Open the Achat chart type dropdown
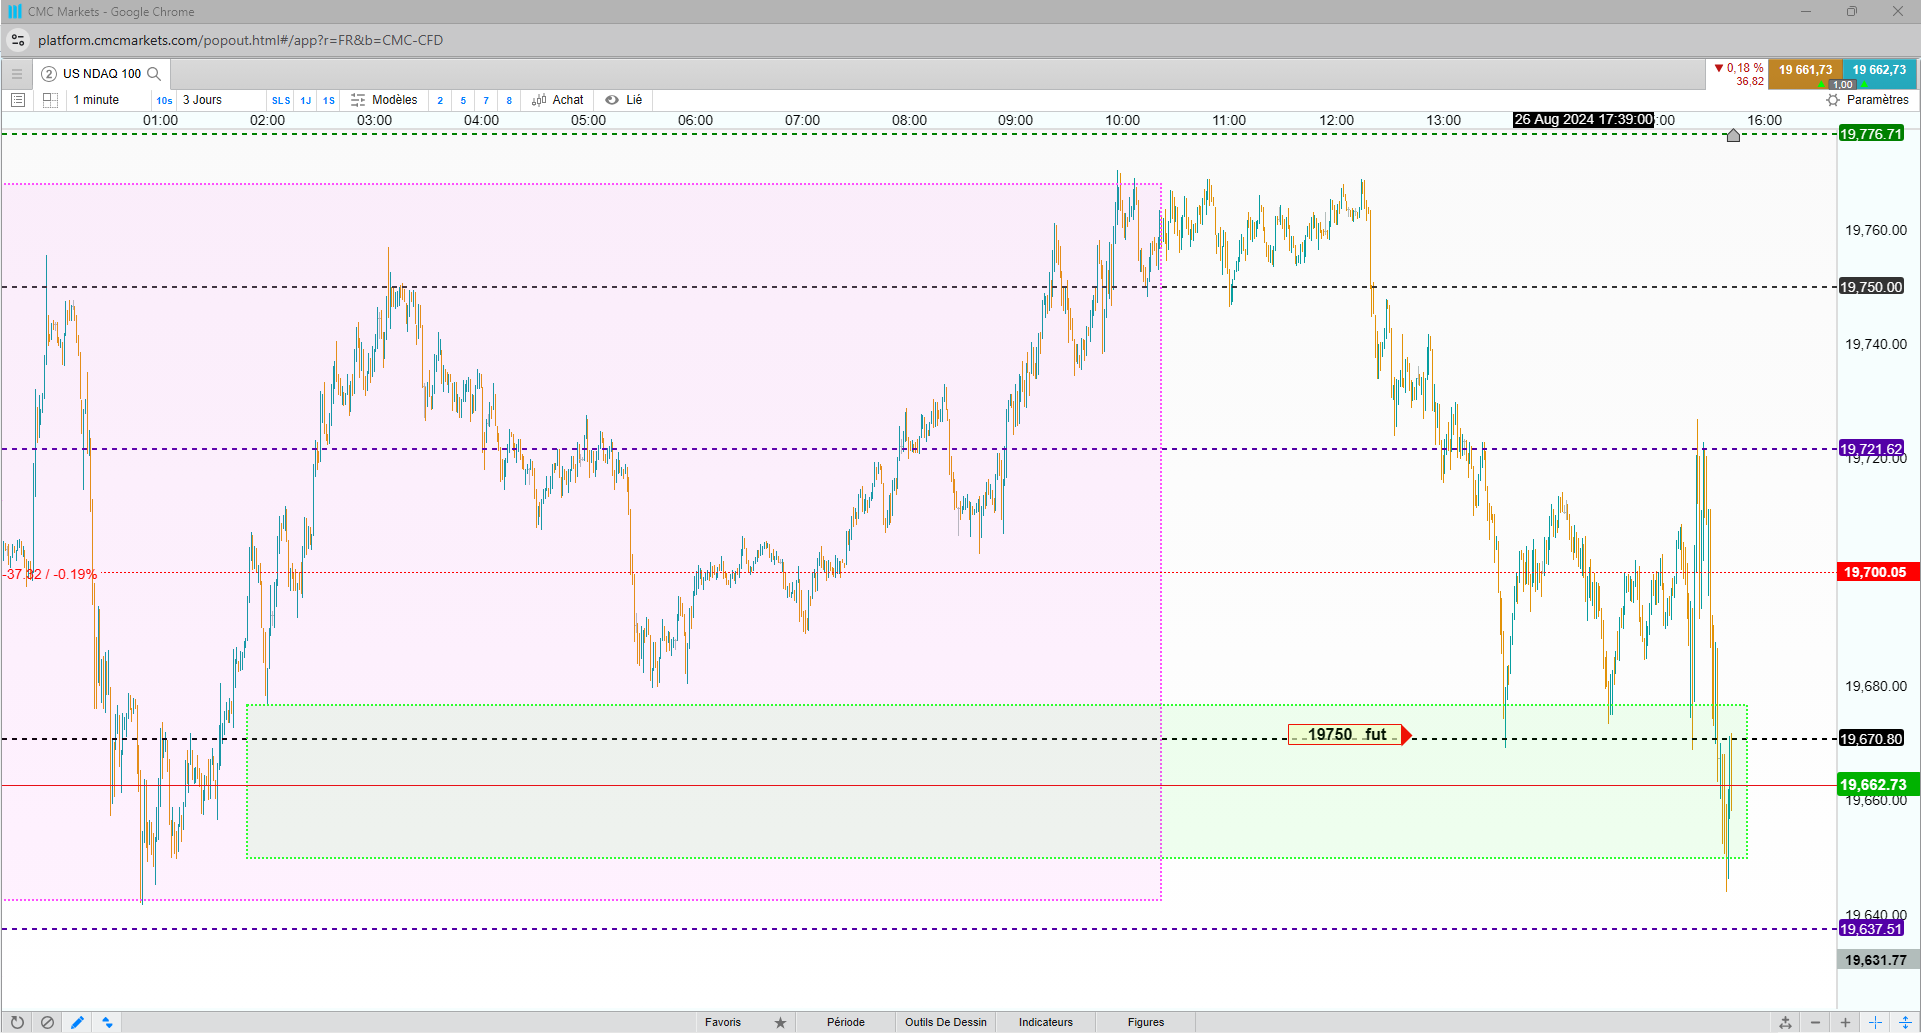The width and height of the screenshot is (1921, 1033). click(558, 100)
